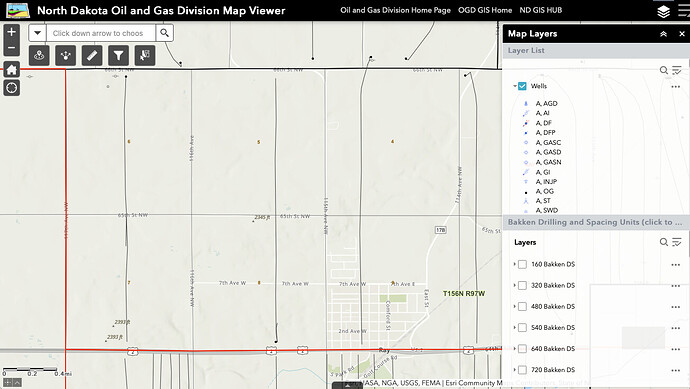Open Wells layer options menu
The width and height of the screenshot is (690, 389).
(x=676, y=87)
